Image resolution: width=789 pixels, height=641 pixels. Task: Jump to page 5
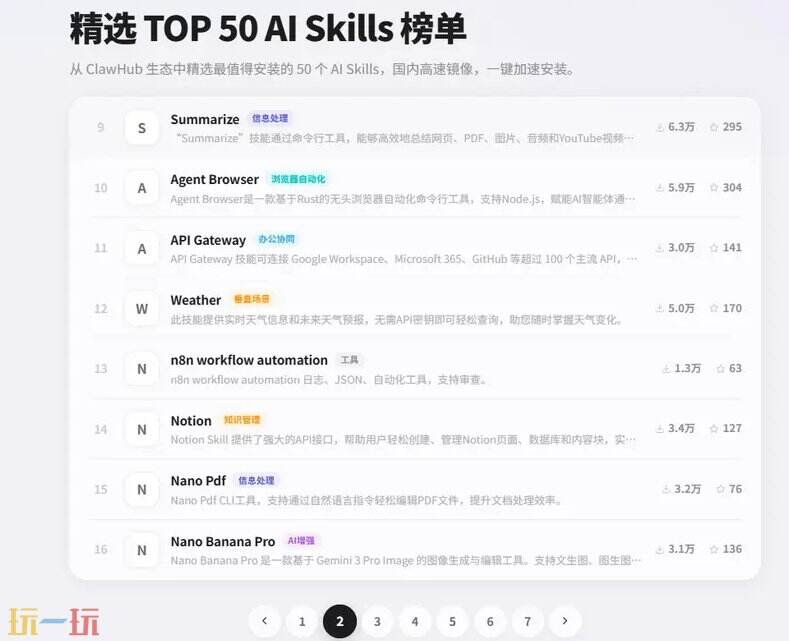pyautogui.click(x=452, y=621)
